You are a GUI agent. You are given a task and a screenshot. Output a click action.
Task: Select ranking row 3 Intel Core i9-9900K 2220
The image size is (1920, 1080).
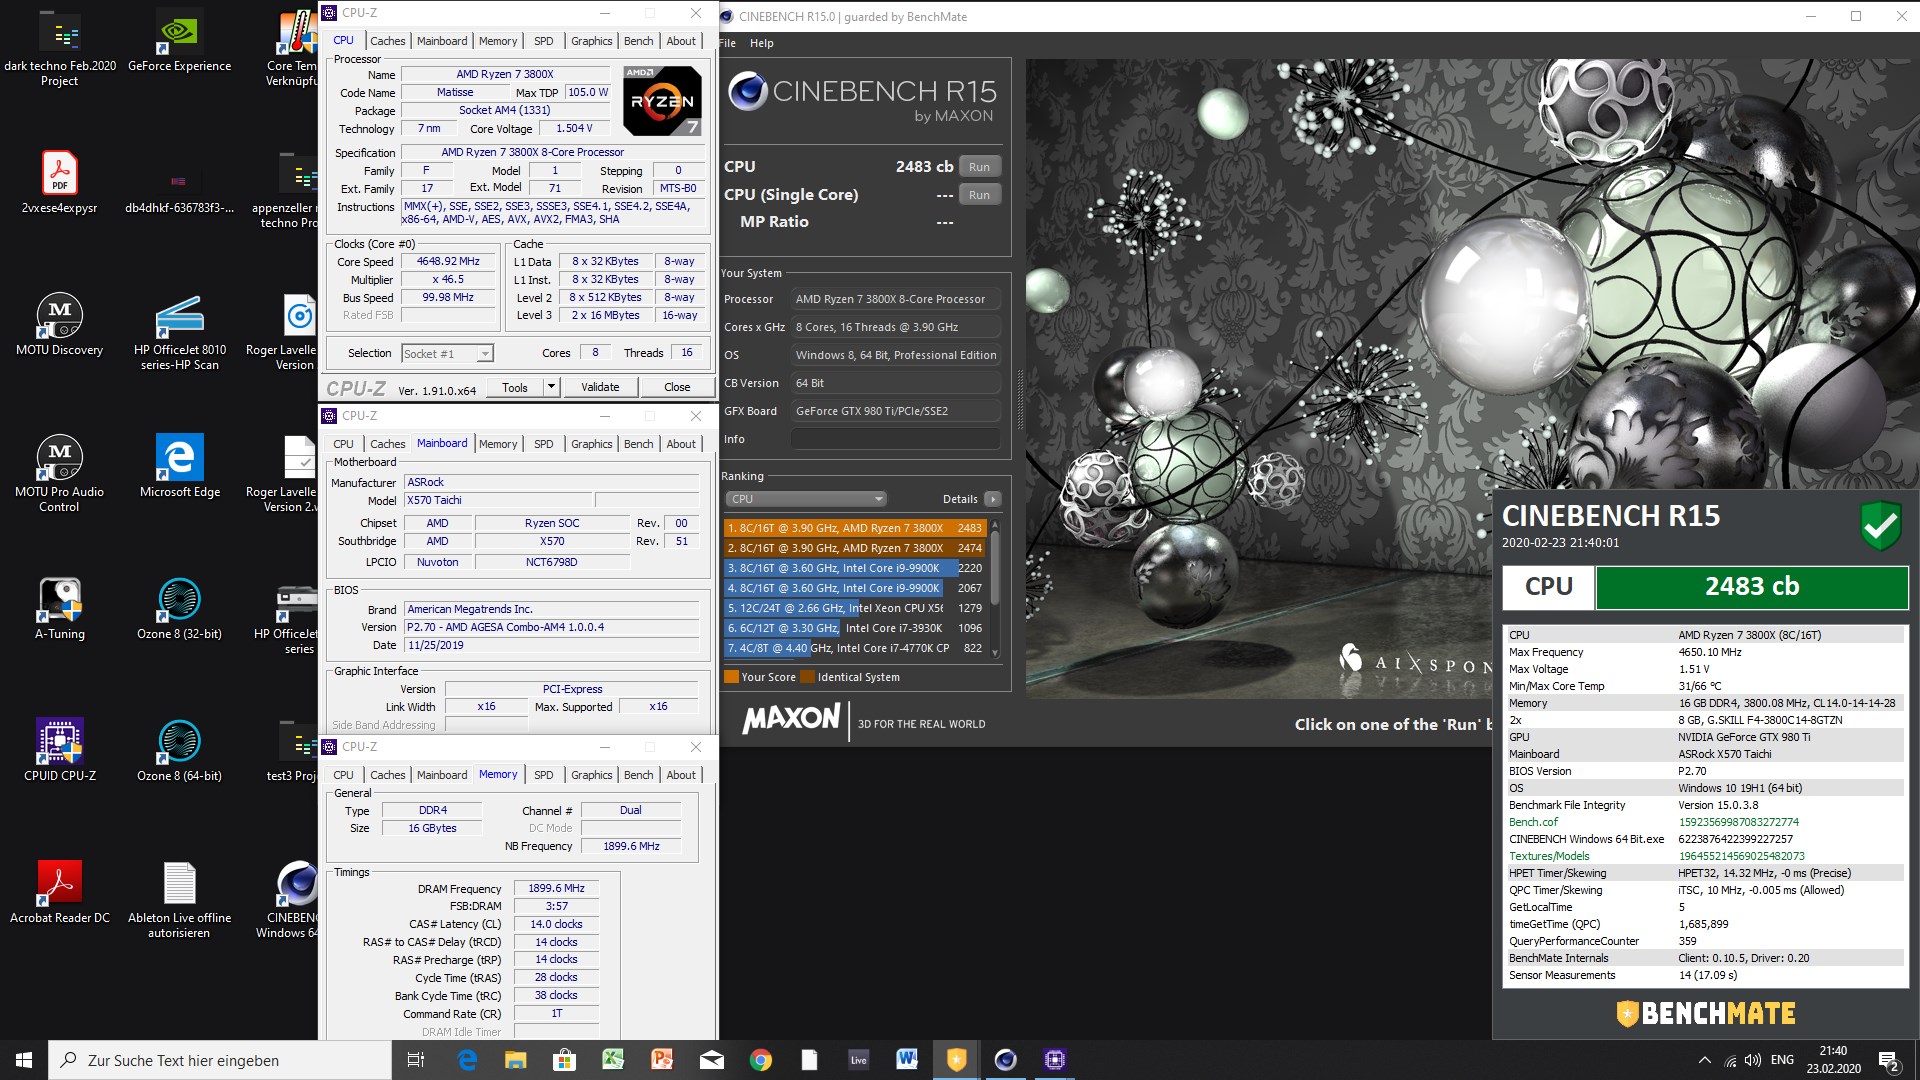(855, 568)
